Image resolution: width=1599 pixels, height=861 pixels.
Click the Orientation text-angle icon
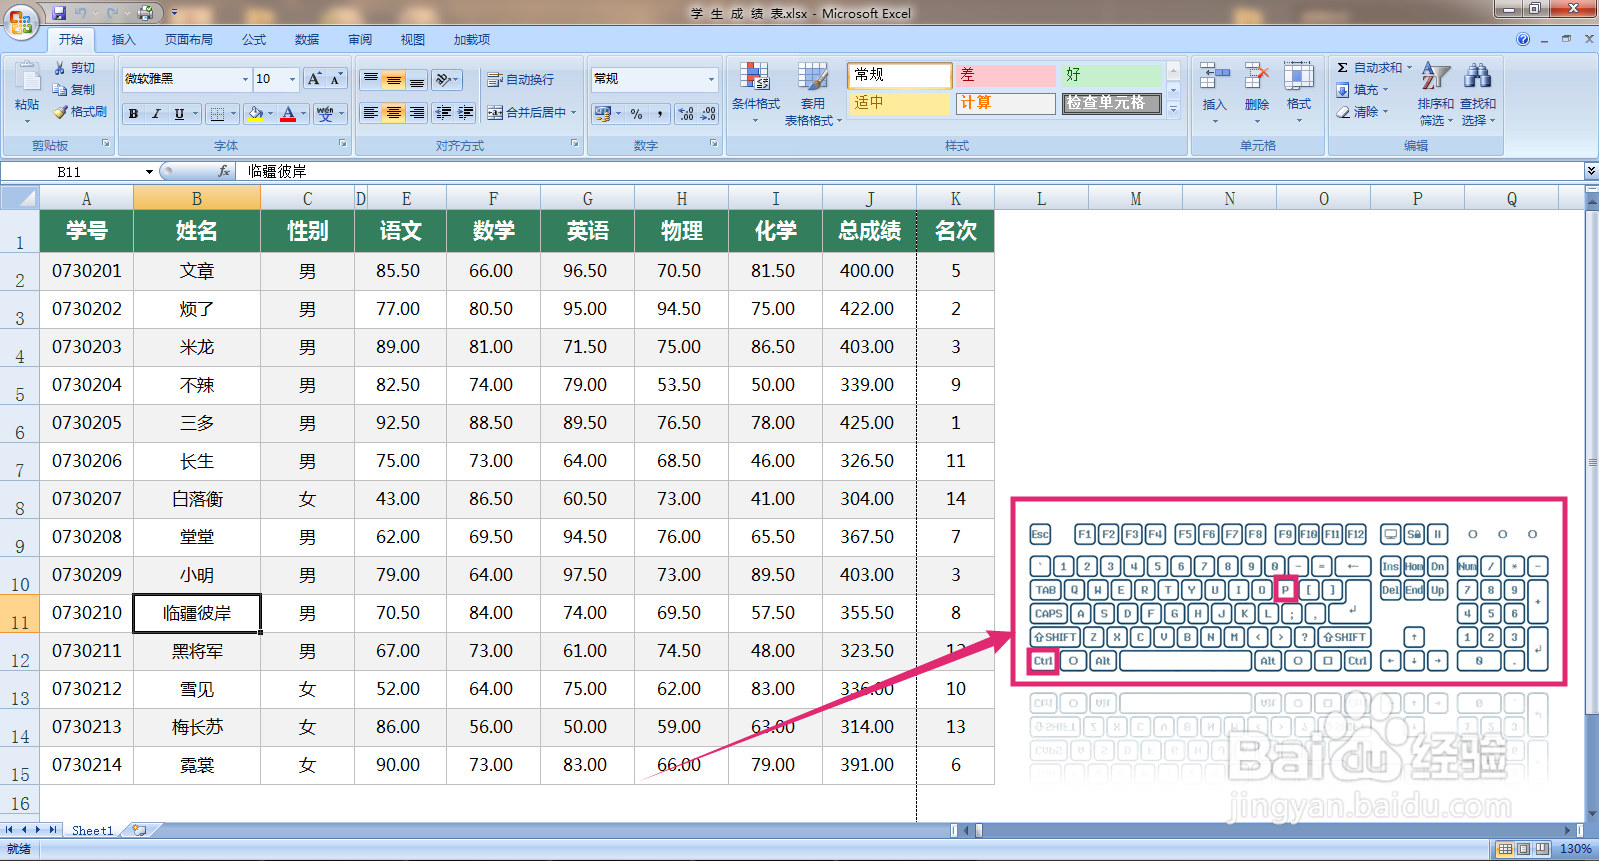point(443,79)
